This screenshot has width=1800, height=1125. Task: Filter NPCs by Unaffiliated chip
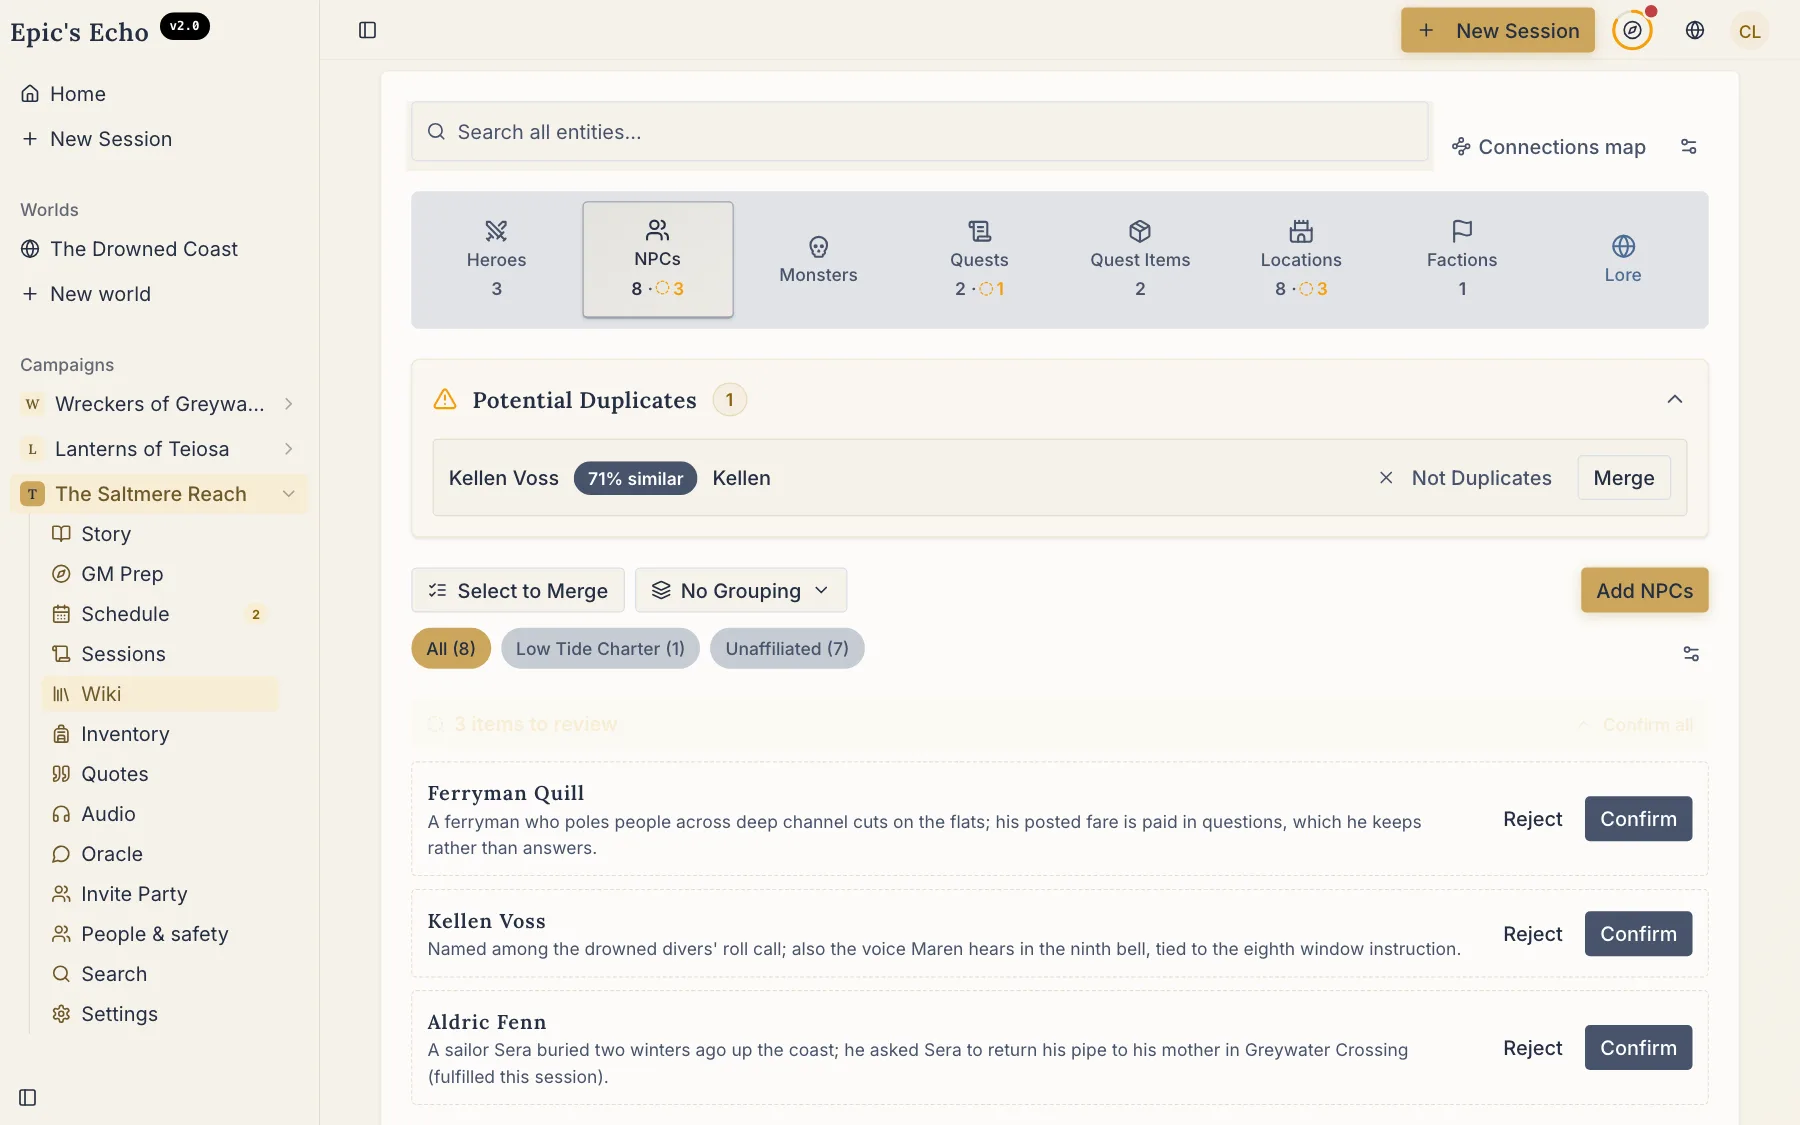[787, 649]
